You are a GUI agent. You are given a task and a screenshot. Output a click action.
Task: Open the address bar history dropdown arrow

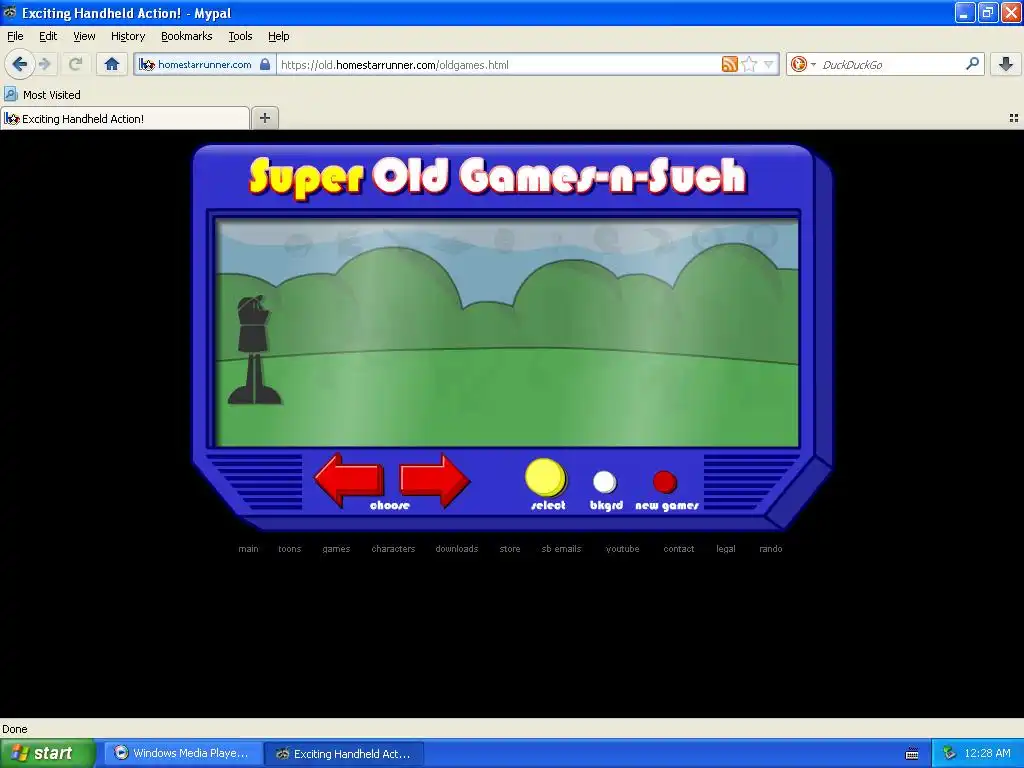[x=769, y=64]
